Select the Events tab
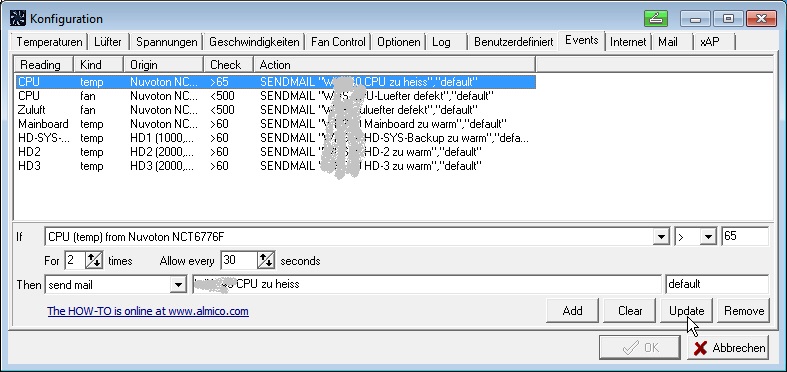787x372 pixels. point(582,40)
